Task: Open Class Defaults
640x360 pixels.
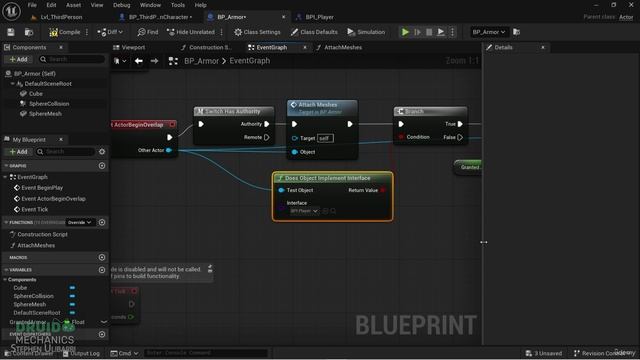Action: tap(314, 32)
